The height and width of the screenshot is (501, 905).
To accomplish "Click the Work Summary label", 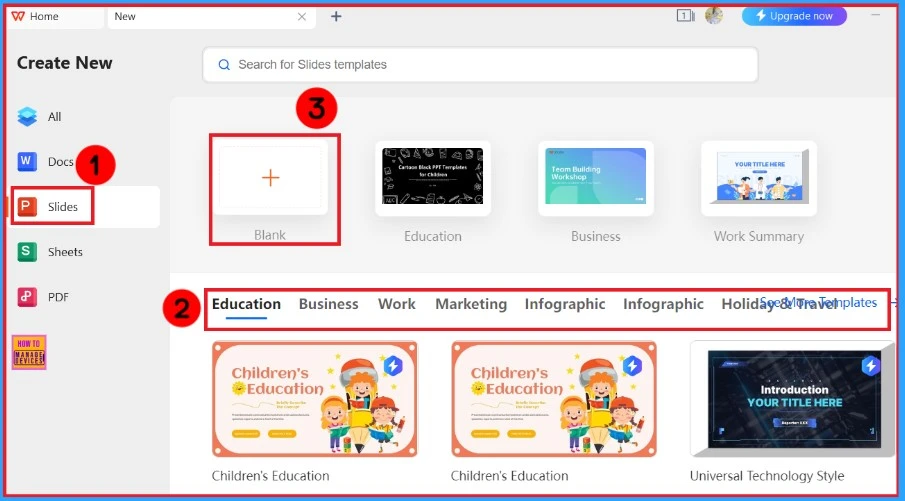I will 759,236.
